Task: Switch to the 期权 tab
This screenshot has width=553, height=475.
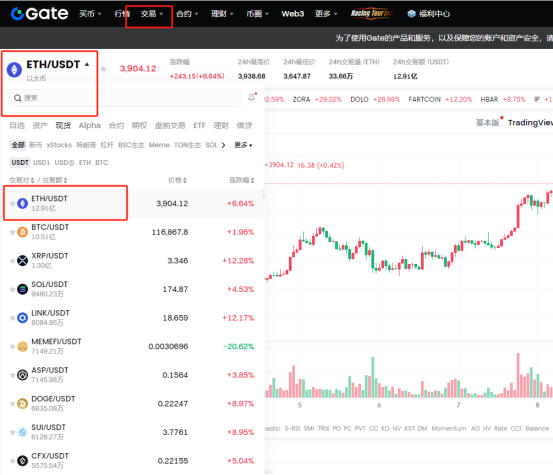Action: pyautogui.click(x=139, y=126)
